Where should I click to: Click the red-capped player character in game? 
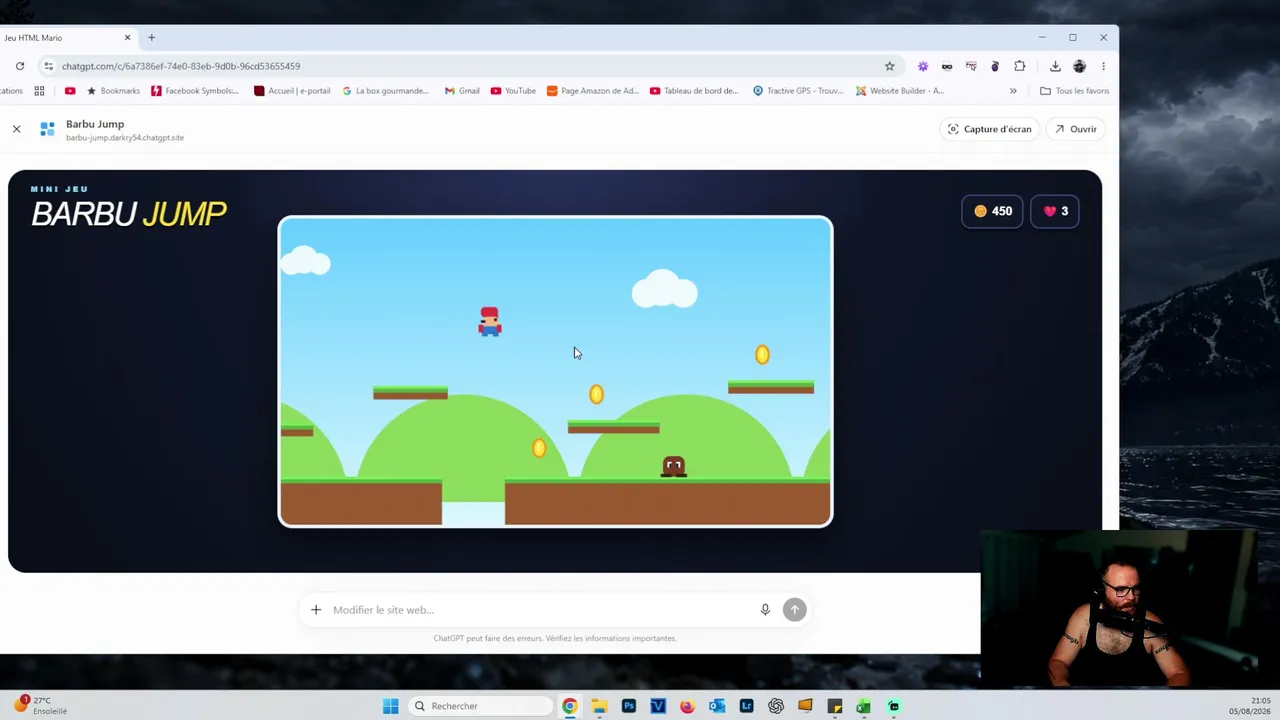pyautogui.click(x=489, y=321)
